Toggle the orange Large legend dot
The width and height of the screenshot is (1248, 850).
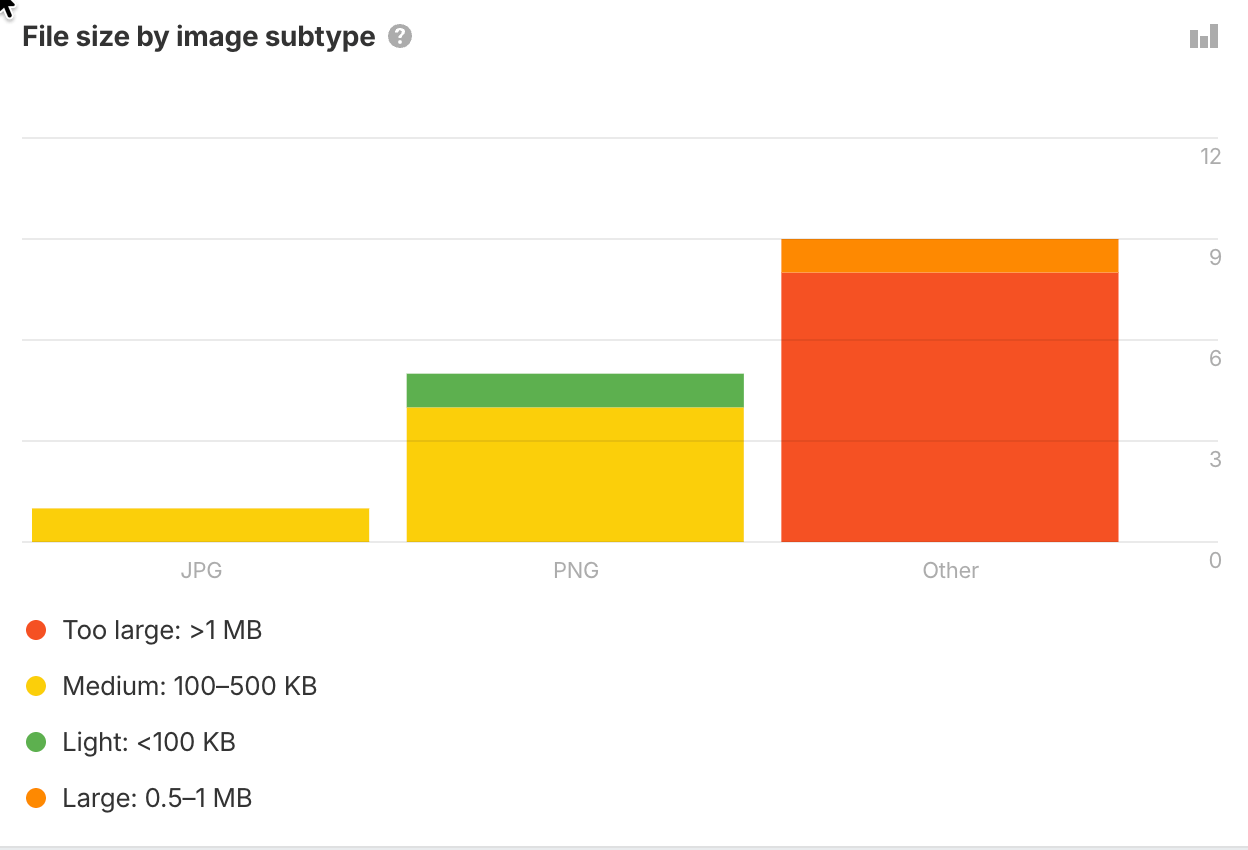pyautogui.click(x=36, y=798)
